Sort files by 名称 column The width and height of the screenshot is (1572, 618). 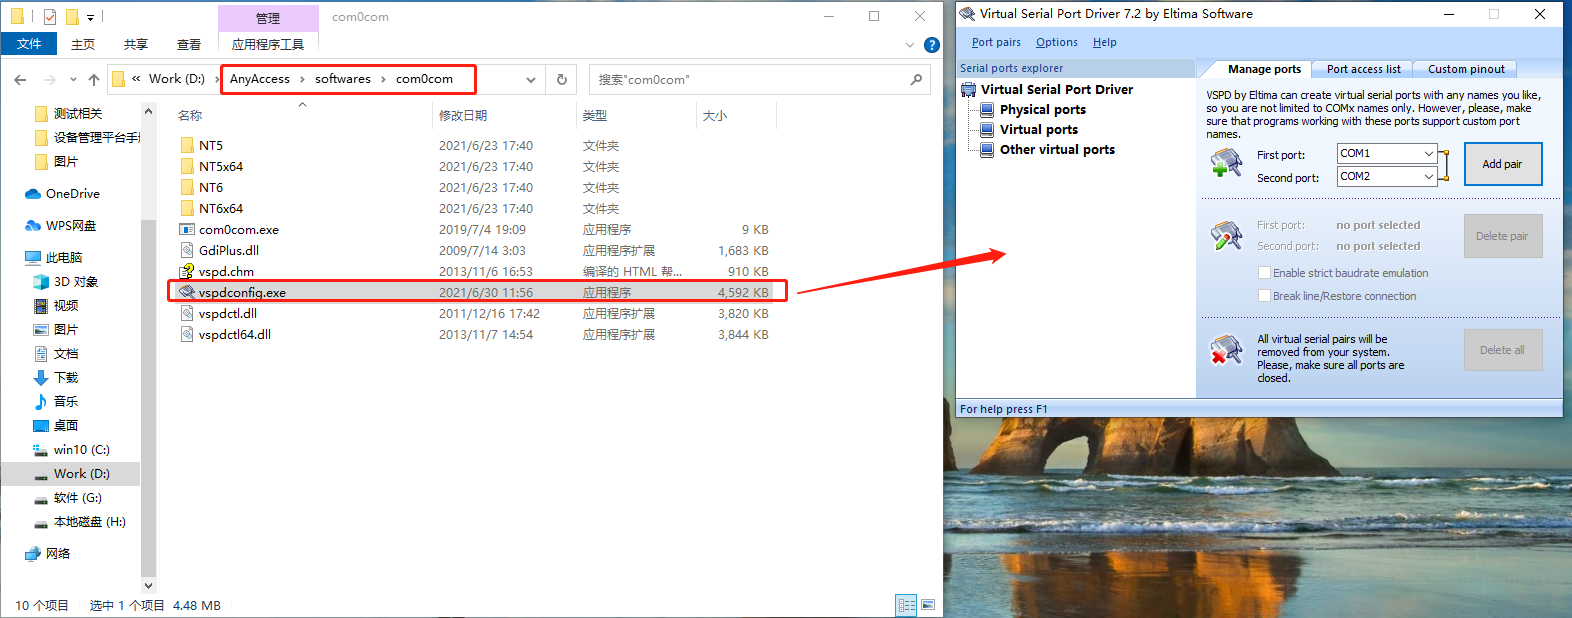tap(303, 115)
